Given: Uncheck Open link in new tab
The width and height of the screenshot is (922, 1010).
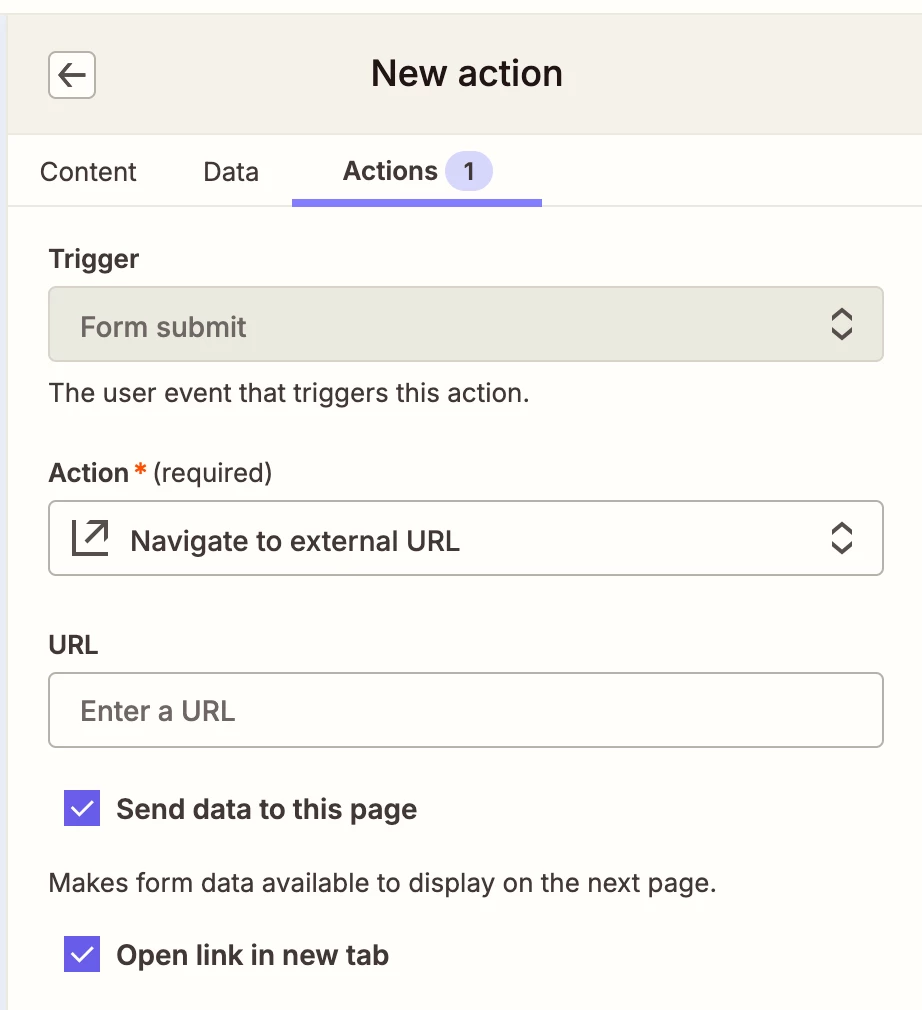Looking at the screenshot, I should pos(82,954).
